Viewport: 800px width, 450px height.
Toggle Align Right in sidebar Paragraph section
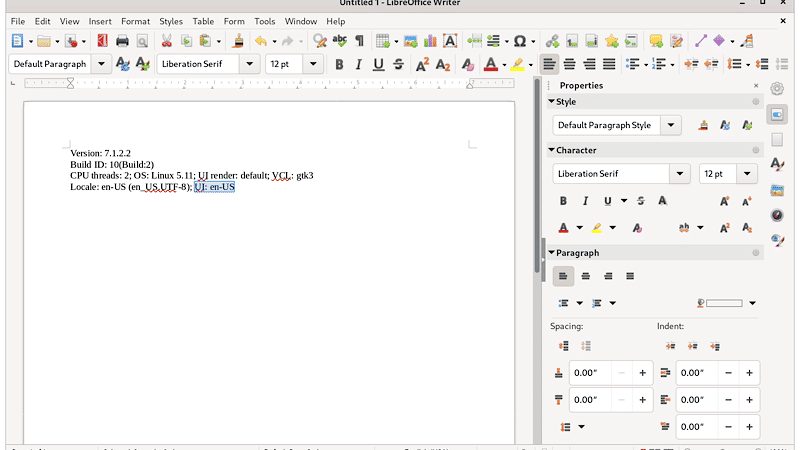608,276
